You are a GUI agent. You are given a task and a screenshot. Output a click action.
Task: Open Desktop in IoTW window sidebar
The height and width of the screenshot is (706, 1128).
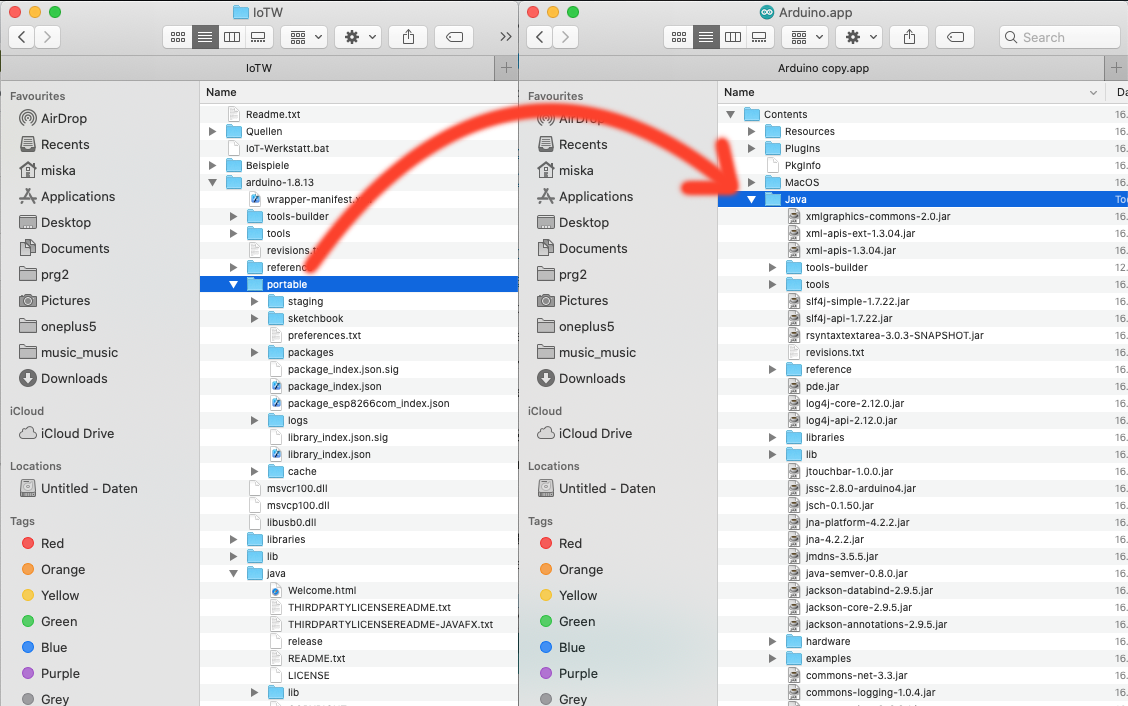(65, 222)
